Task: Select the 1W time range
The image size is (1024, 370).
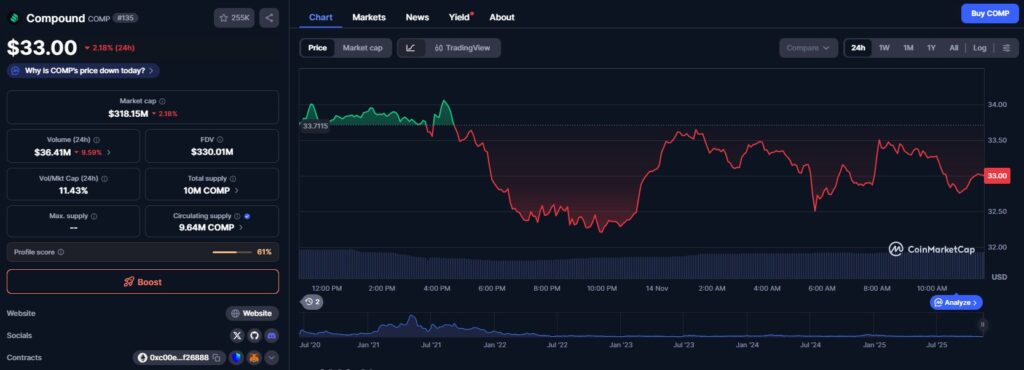Action: (884, 48)
